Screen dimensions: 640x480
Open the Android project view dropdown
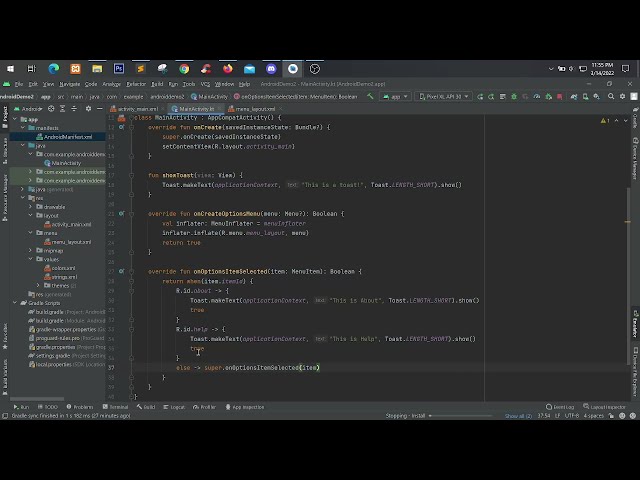point(28,109)
